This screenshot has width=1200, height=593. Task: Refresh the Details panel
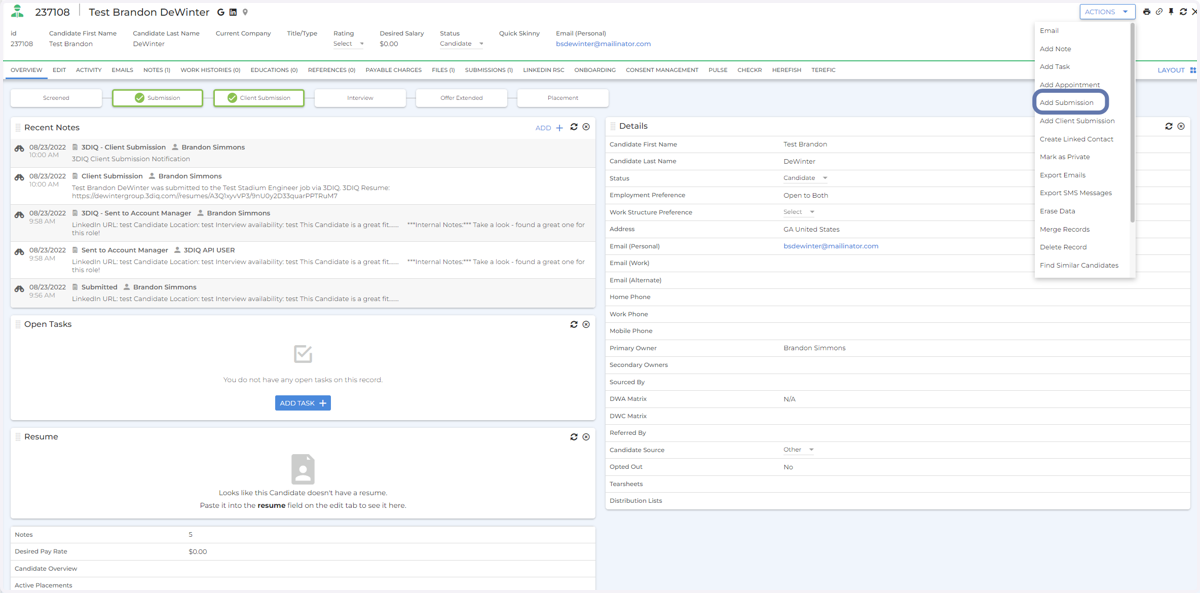click(x=1169, y=126)
